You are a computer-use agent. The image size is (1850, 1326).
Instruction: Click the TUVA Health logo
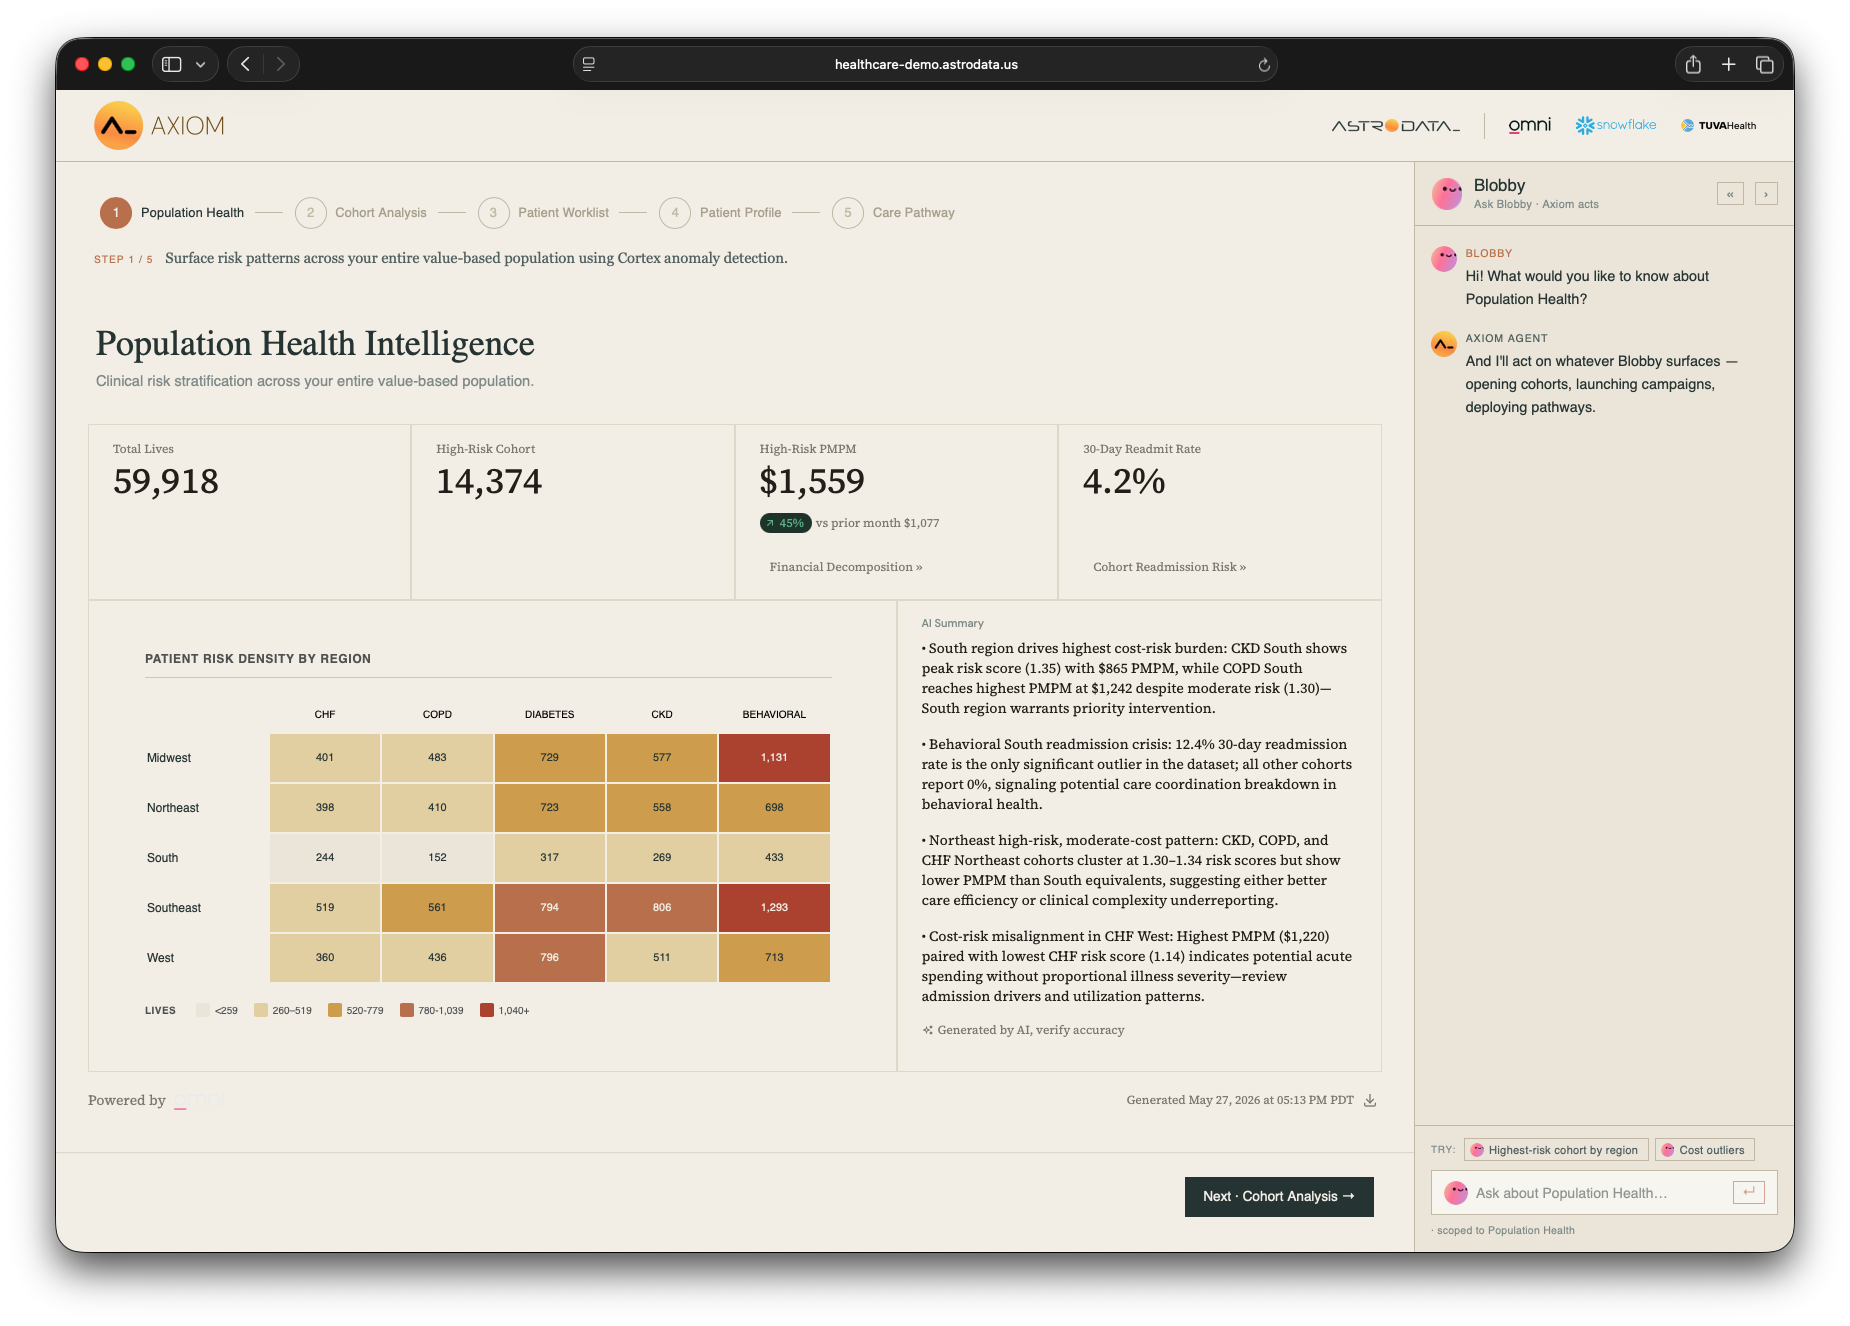[1719, 126]
